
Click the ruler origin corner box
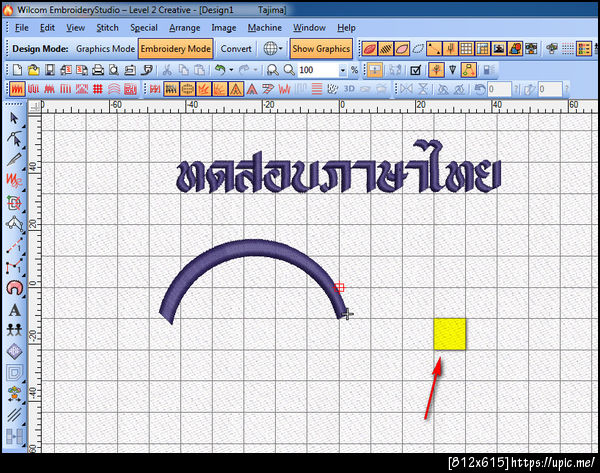[x=34, y=108]
